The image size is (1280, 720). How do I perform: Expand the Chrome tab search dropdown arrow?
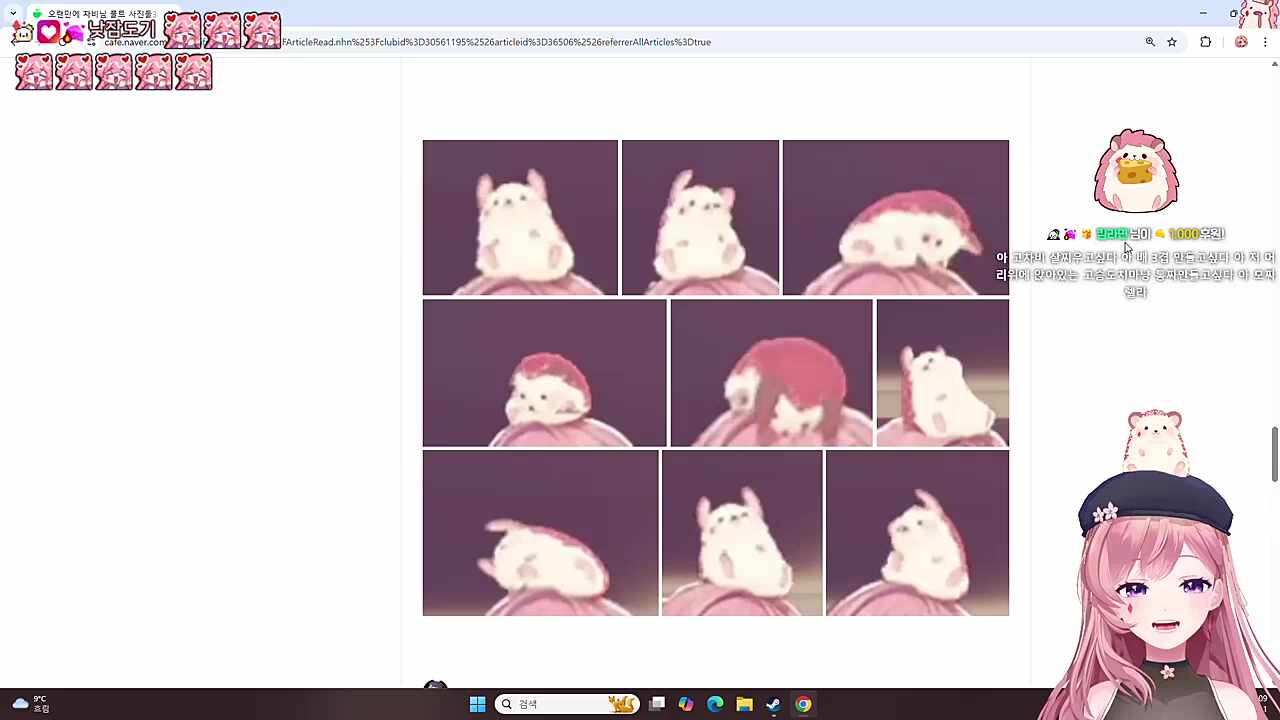[x=13, y=13]
